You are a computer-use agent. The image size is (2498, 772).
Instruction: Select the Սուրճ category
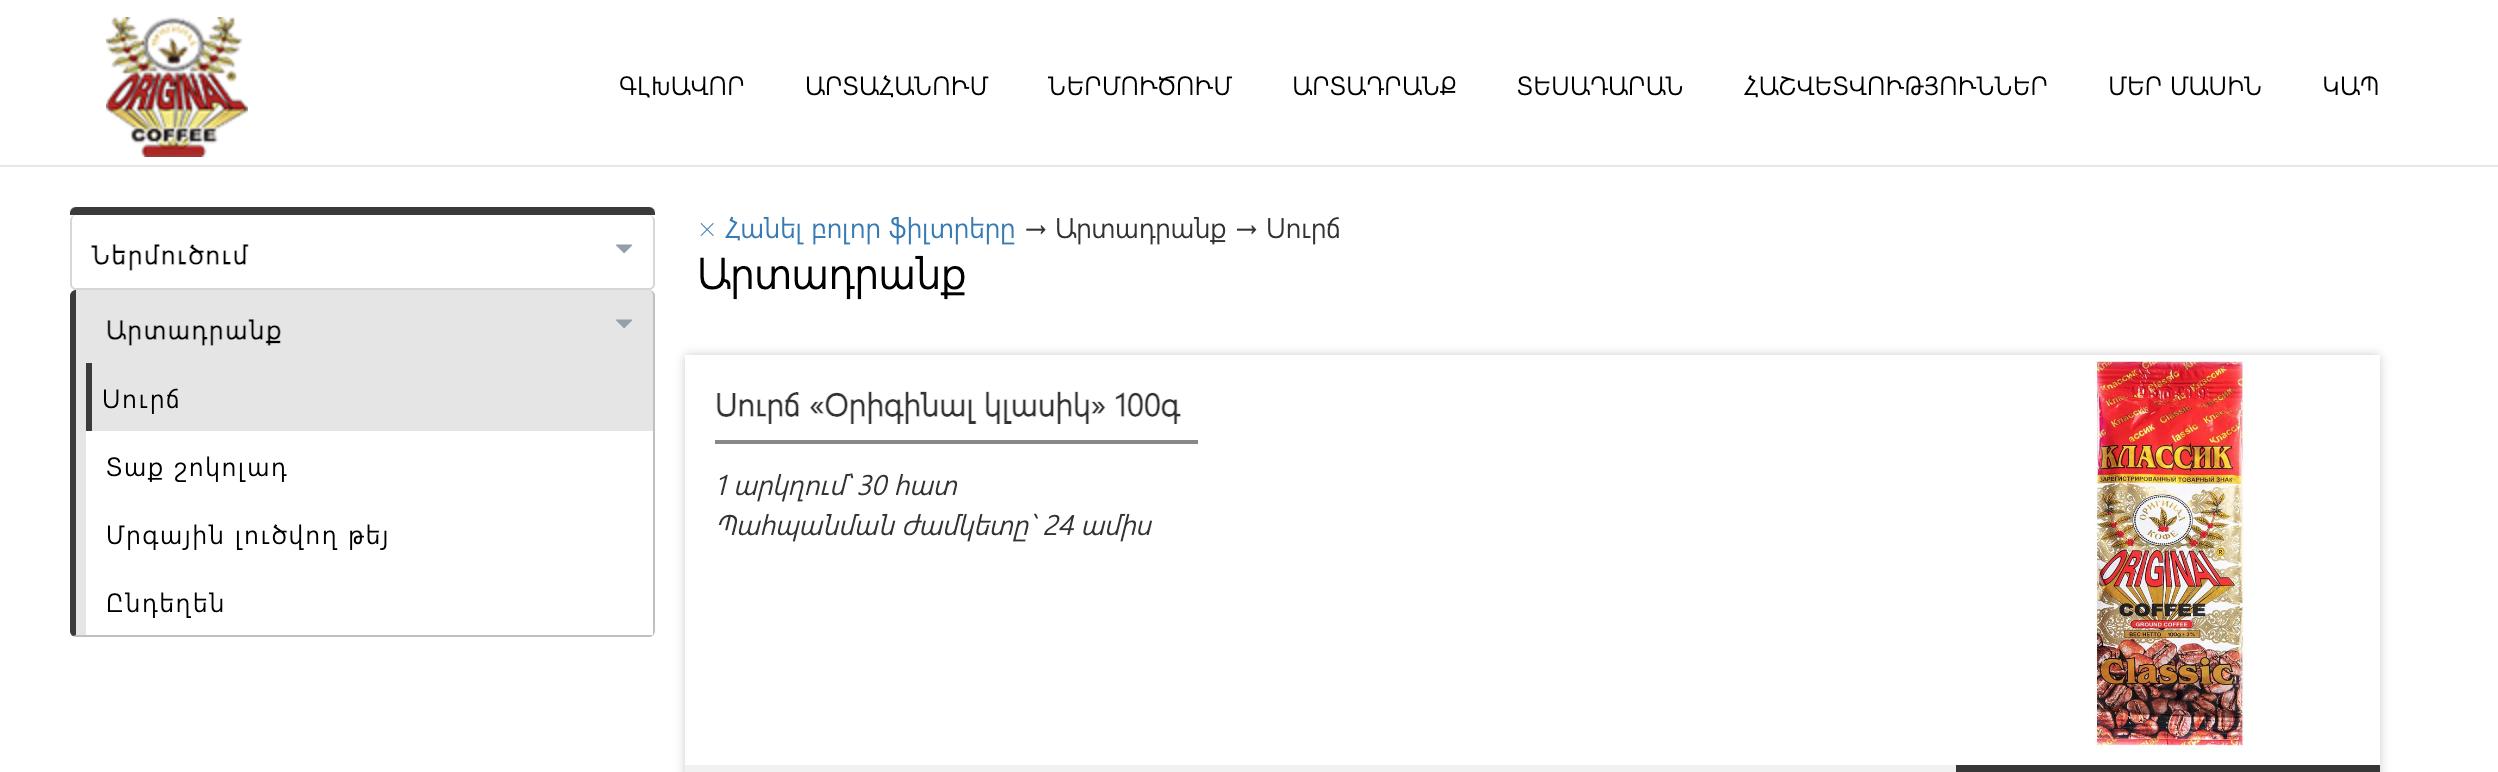coord(370,397)
